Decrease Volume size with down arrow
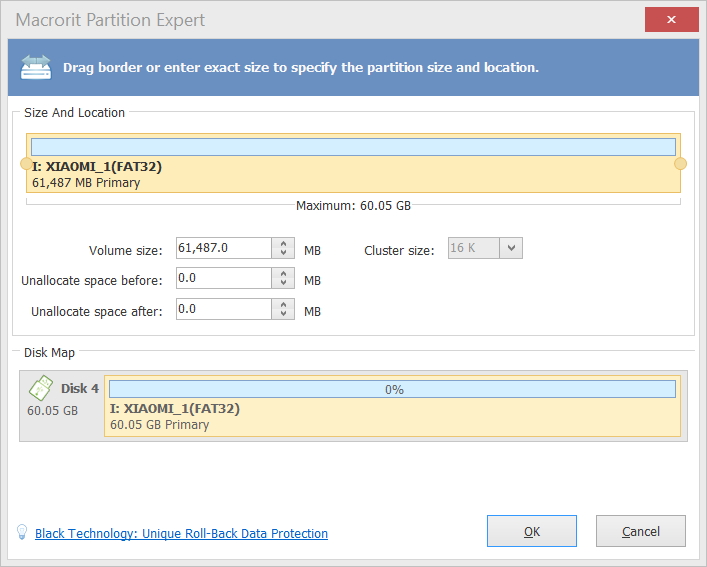 283,253
